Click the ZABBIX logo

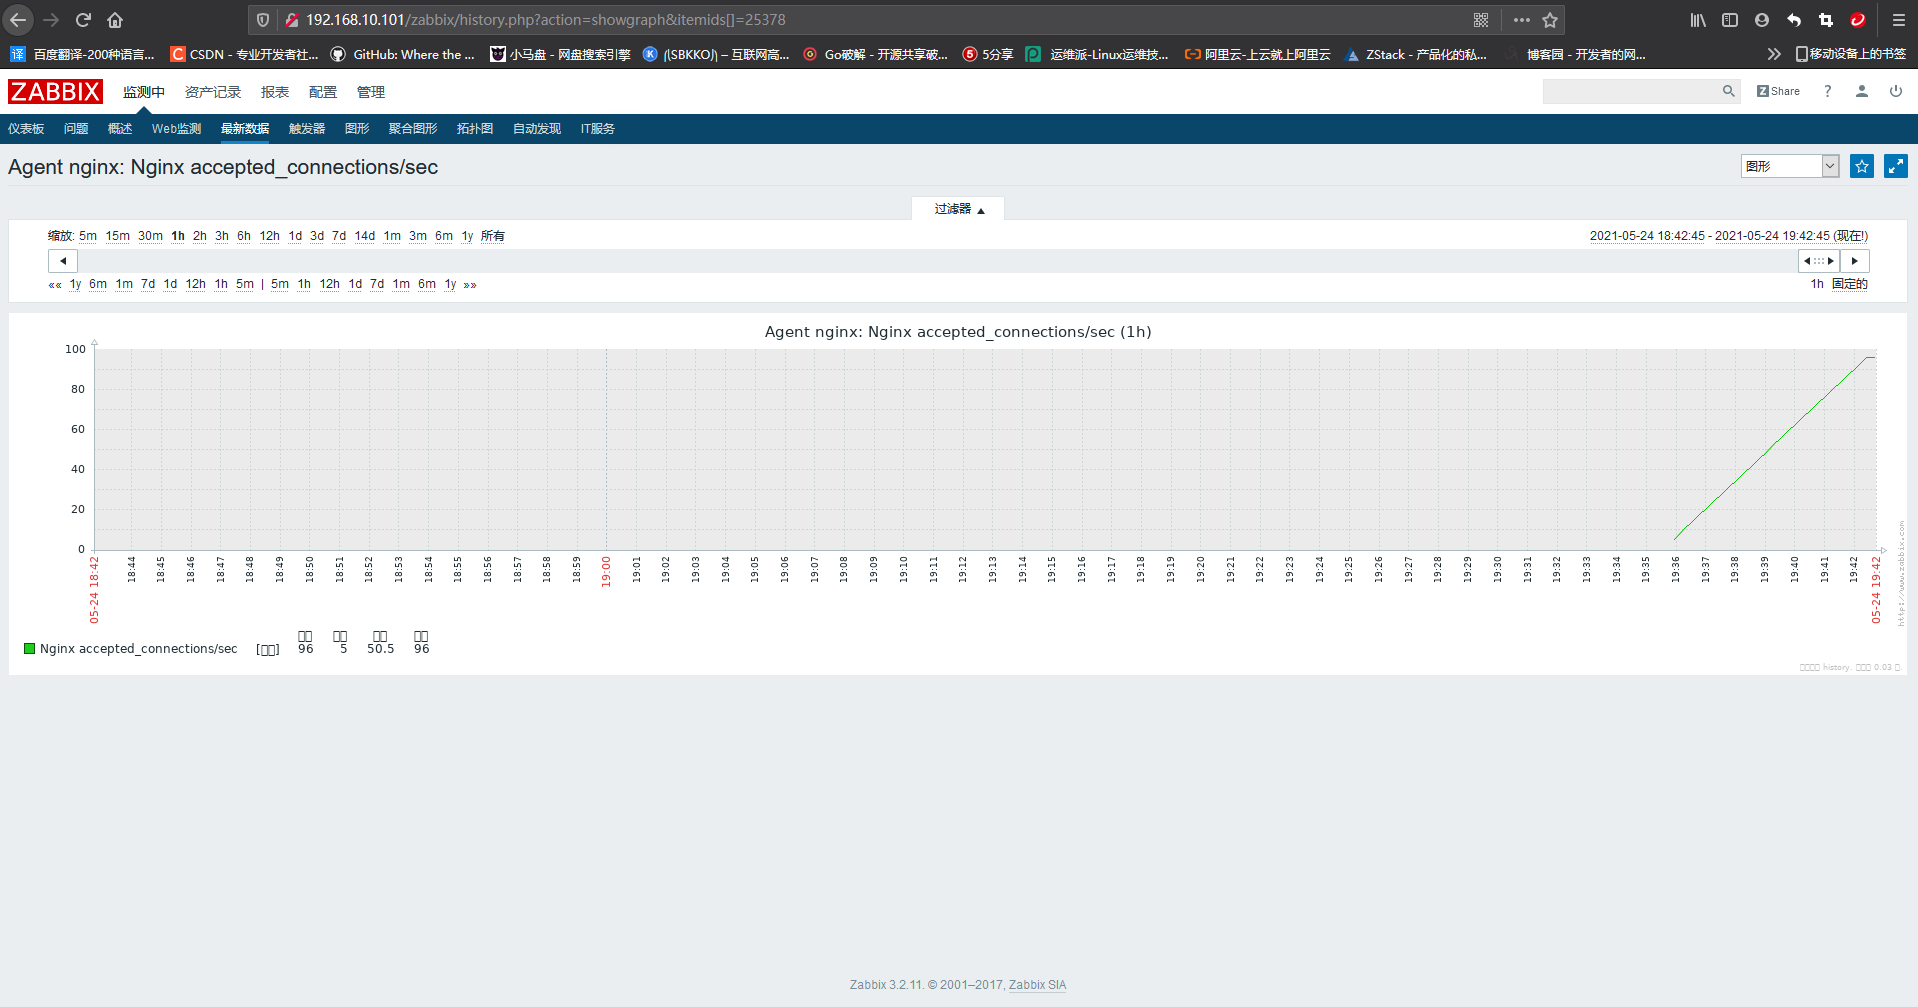(x=55, y=92)
